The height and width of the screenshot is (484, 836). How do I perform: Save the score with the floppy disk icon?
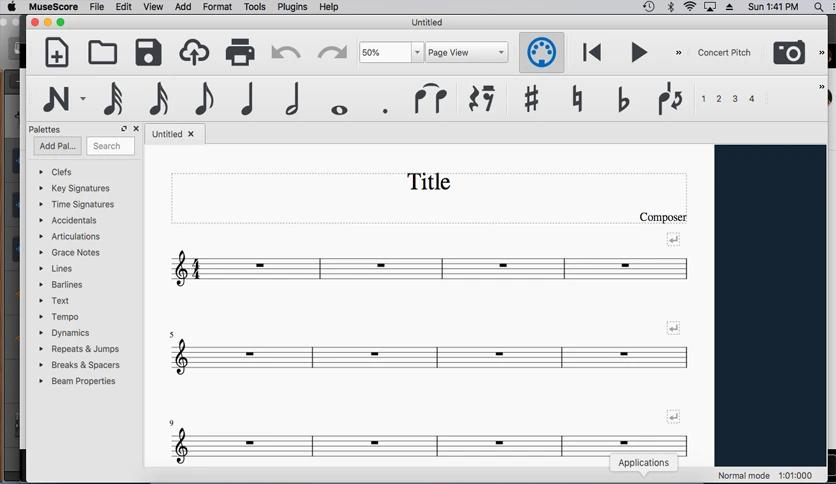(x=148, y=52)
